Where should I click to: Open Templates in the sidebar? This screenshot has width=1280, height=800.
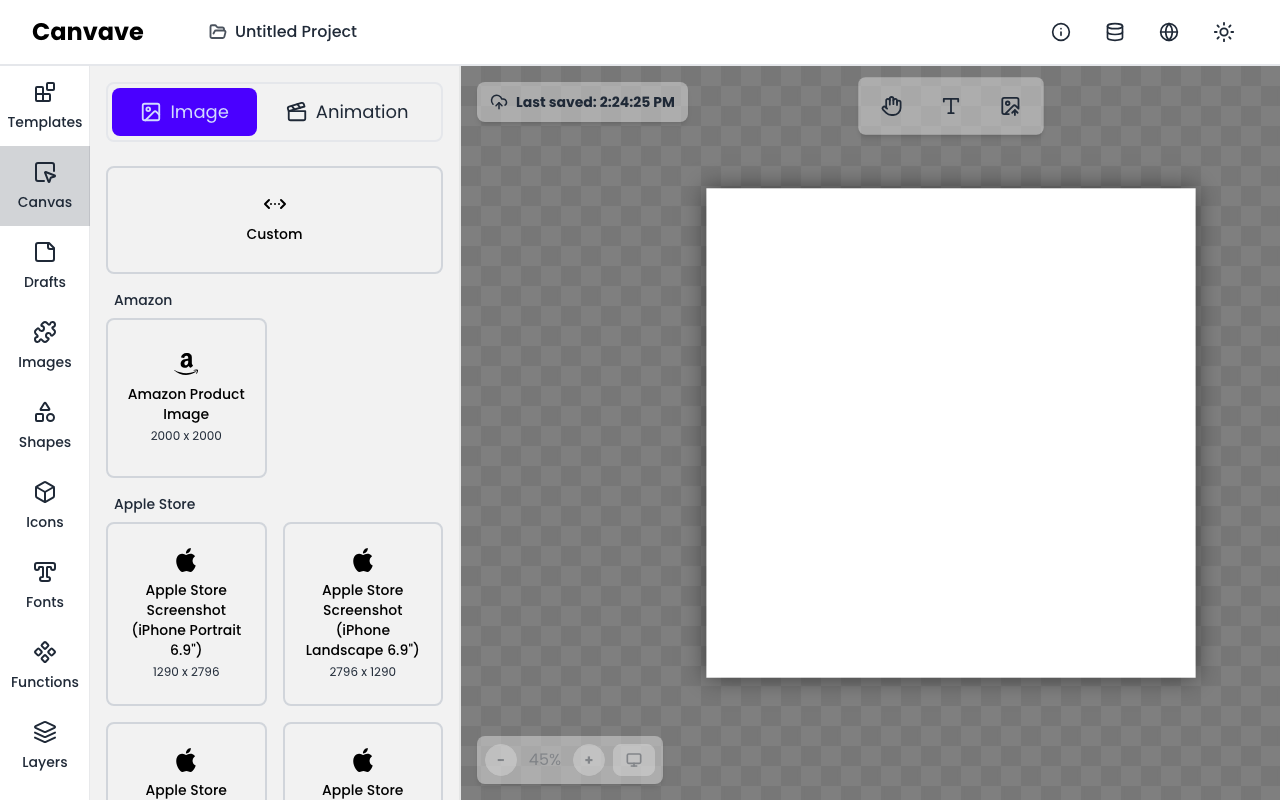pyautogui.click(x=45, y=106)
